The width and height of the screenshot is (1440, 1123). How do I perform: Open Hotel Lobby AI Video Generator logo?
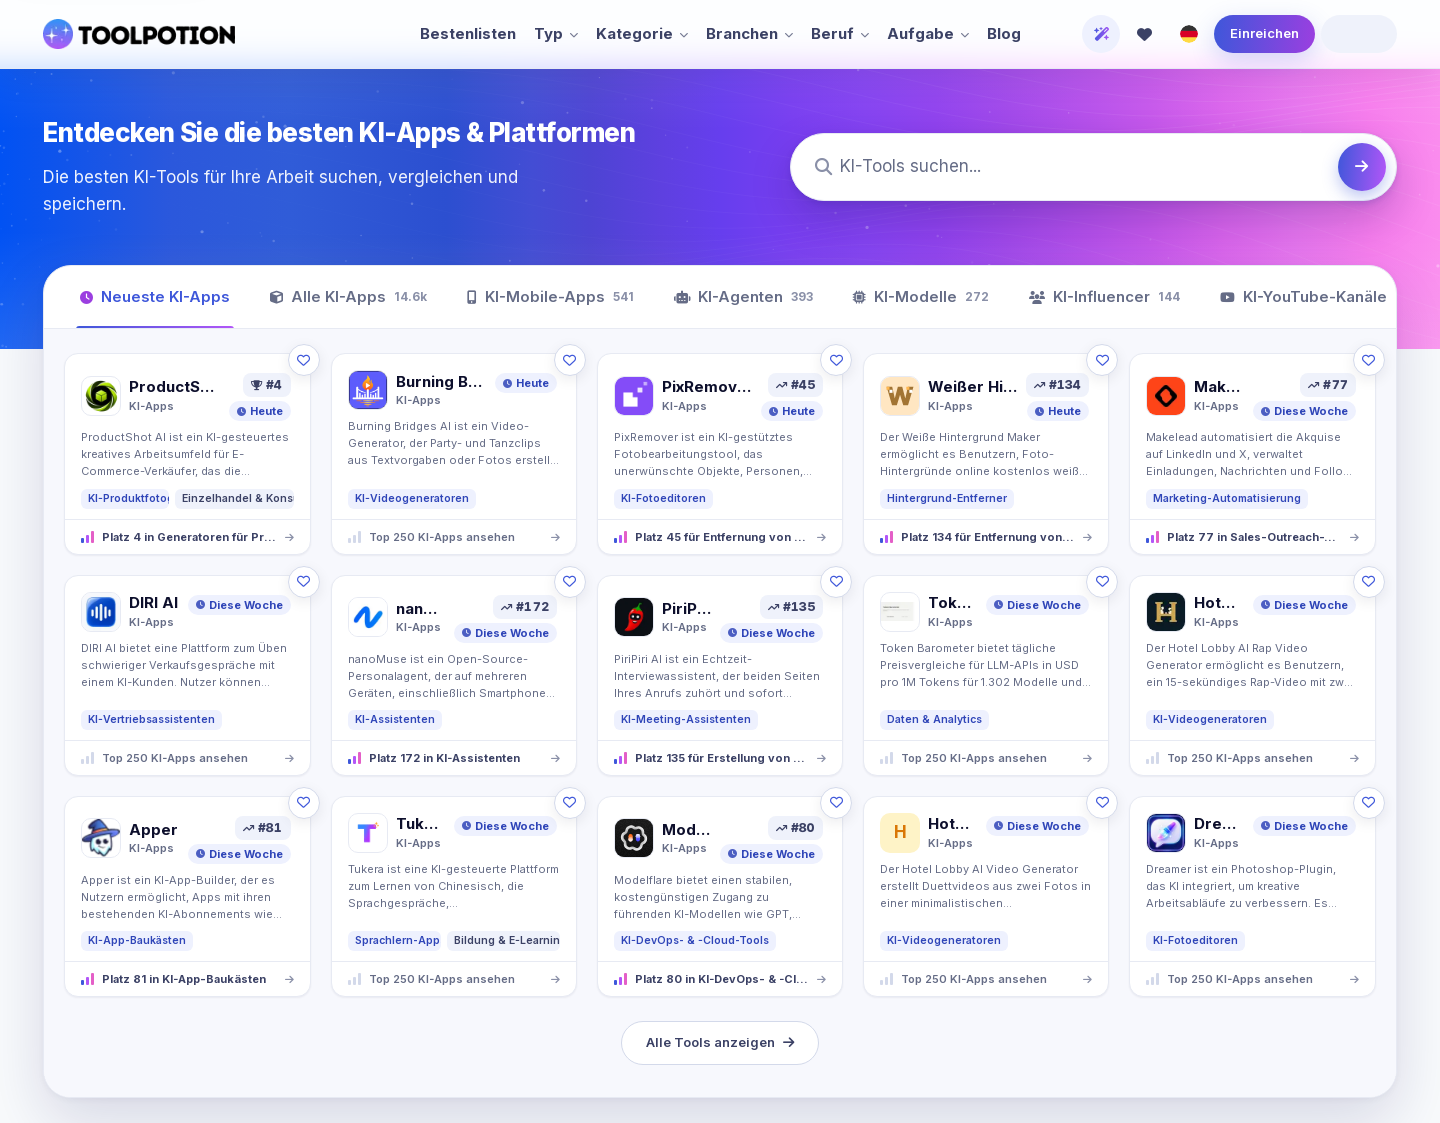[900, 833]
